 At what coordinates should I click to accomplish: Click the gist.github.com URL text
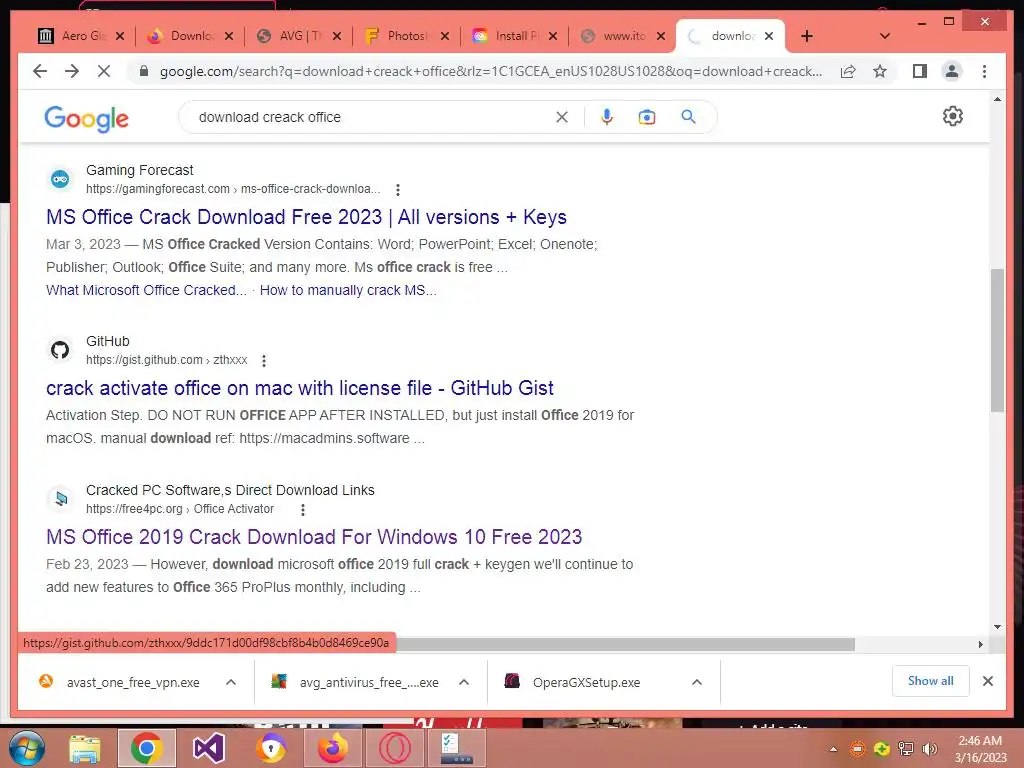[x=167, y=360]
